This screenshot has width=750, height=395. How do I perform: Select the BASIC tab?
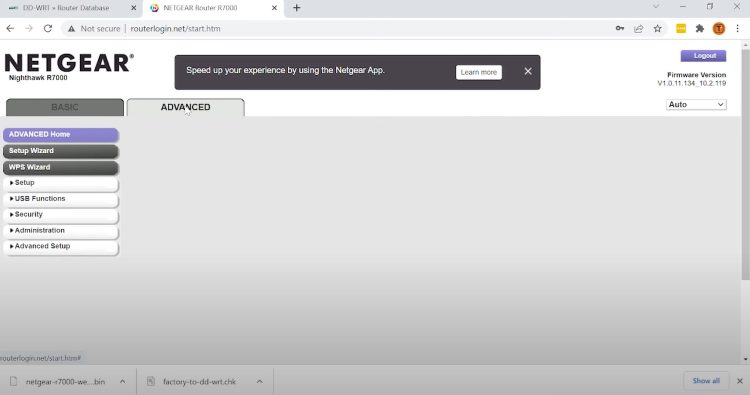pos(65,107)
